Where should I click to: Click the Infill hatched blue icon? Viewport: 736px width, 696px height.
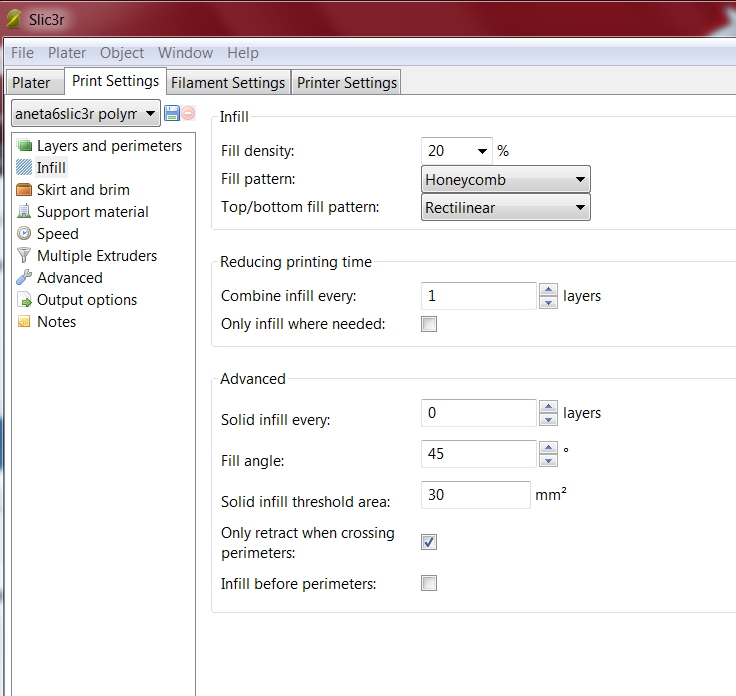point(24,168)
